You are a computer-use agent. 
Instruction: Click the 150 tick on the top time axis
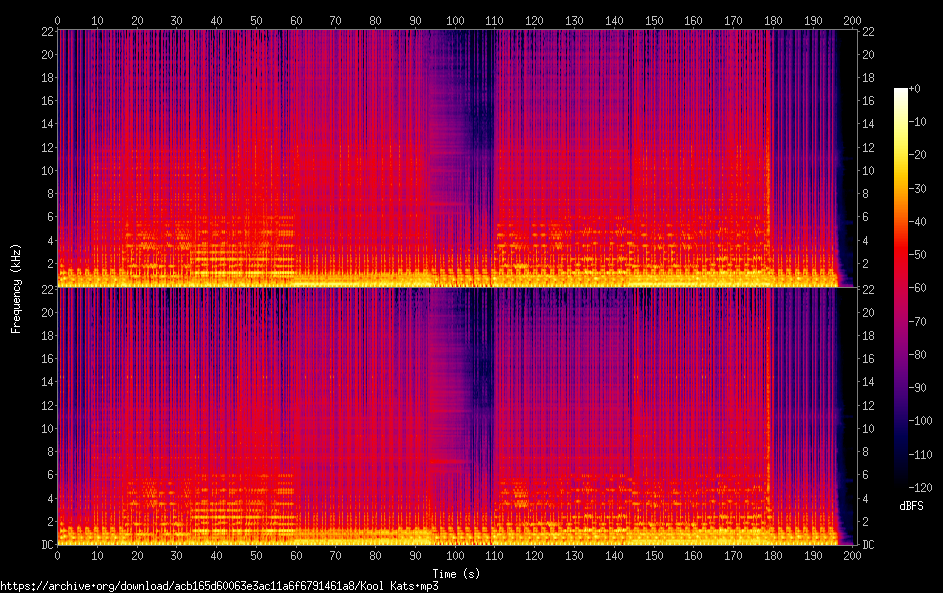point(653,20)
